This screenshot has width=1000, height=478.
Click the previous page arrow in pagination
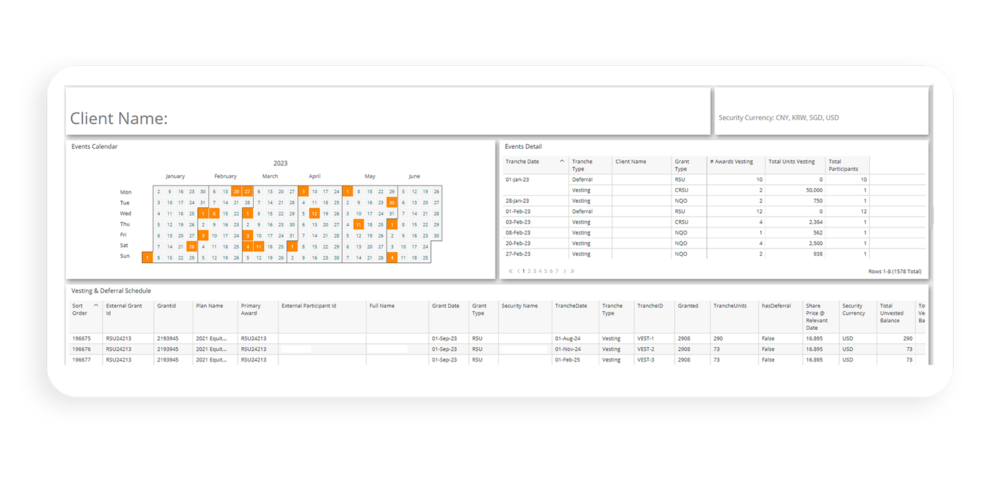click(x=518, y=271)
